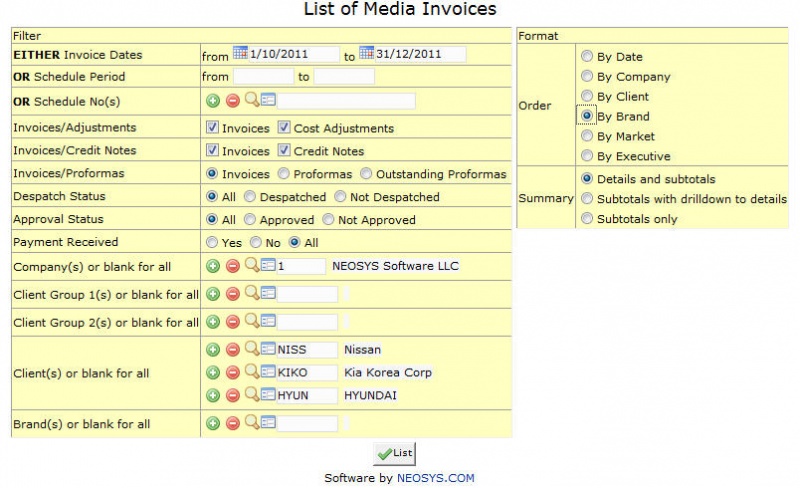Open list icon beside HYUN client
This screenshot has width=800, height=488.
tap(268, 395)
